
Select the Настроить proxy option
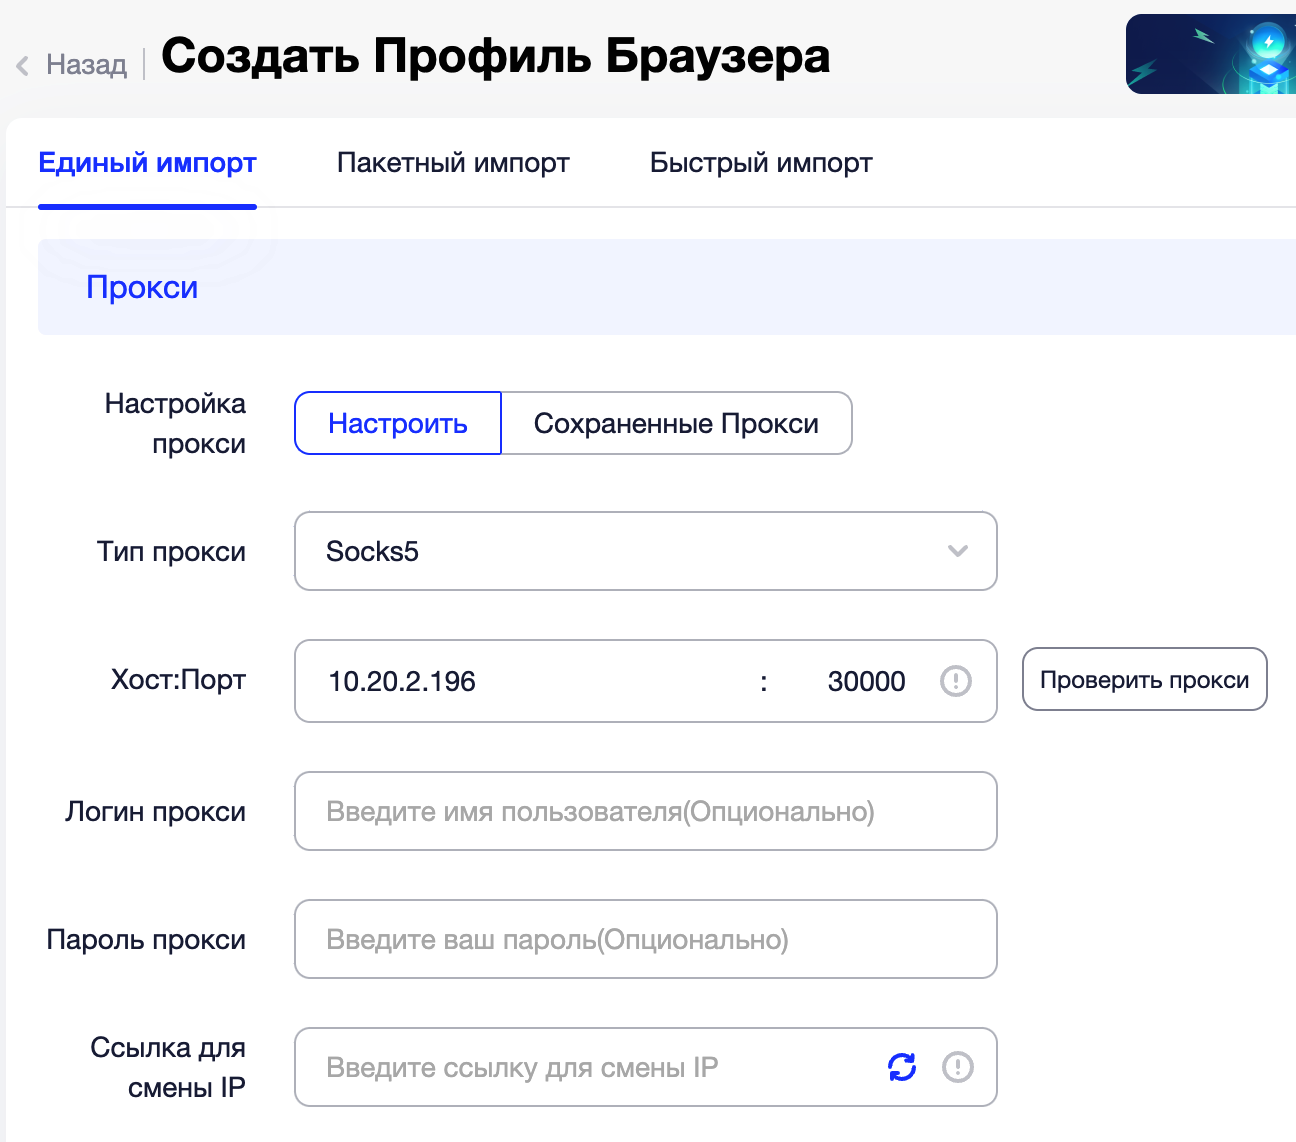tap(397, 423)
